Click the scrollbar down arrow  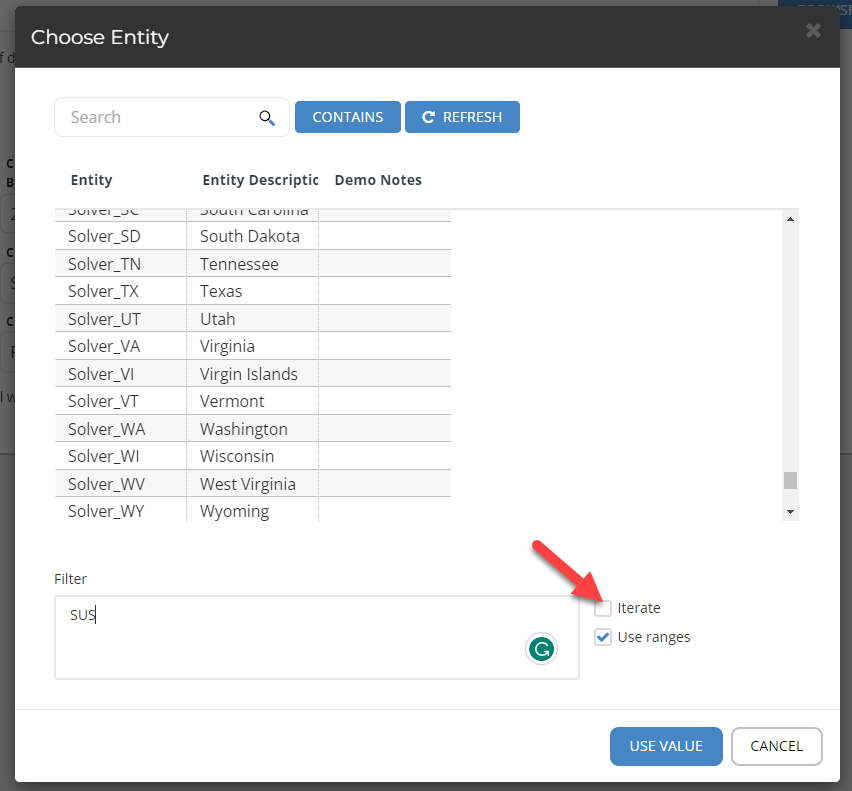[x=790, y=511]
